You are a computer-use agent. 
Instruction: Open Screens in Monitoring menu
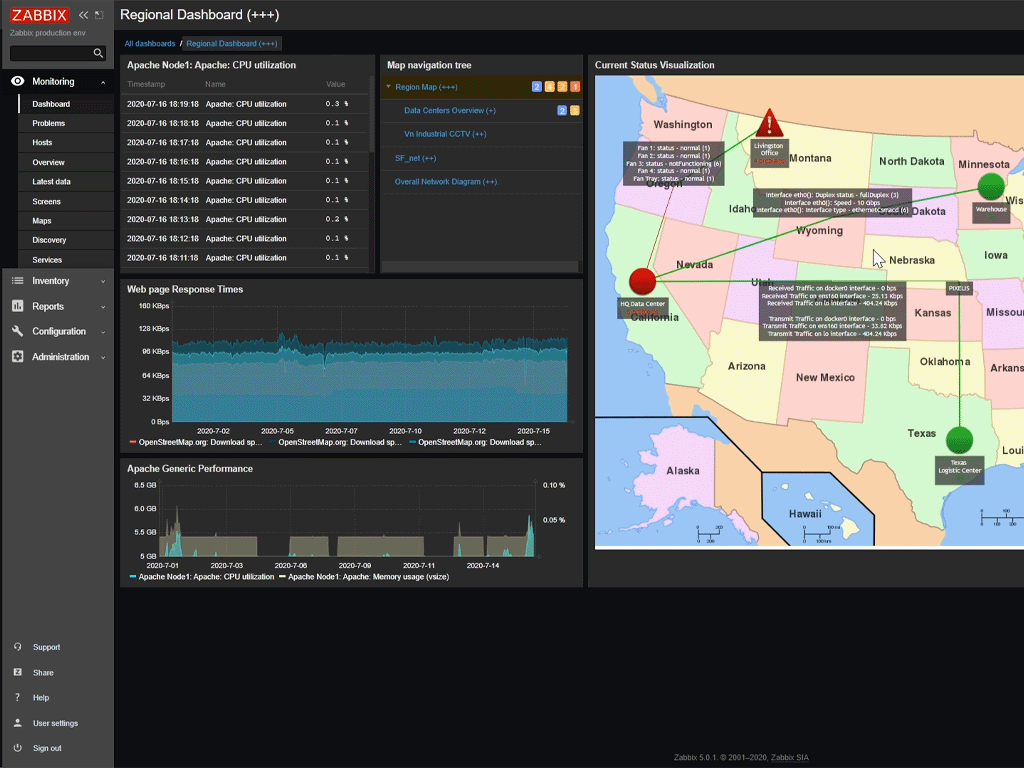point(46,201)
